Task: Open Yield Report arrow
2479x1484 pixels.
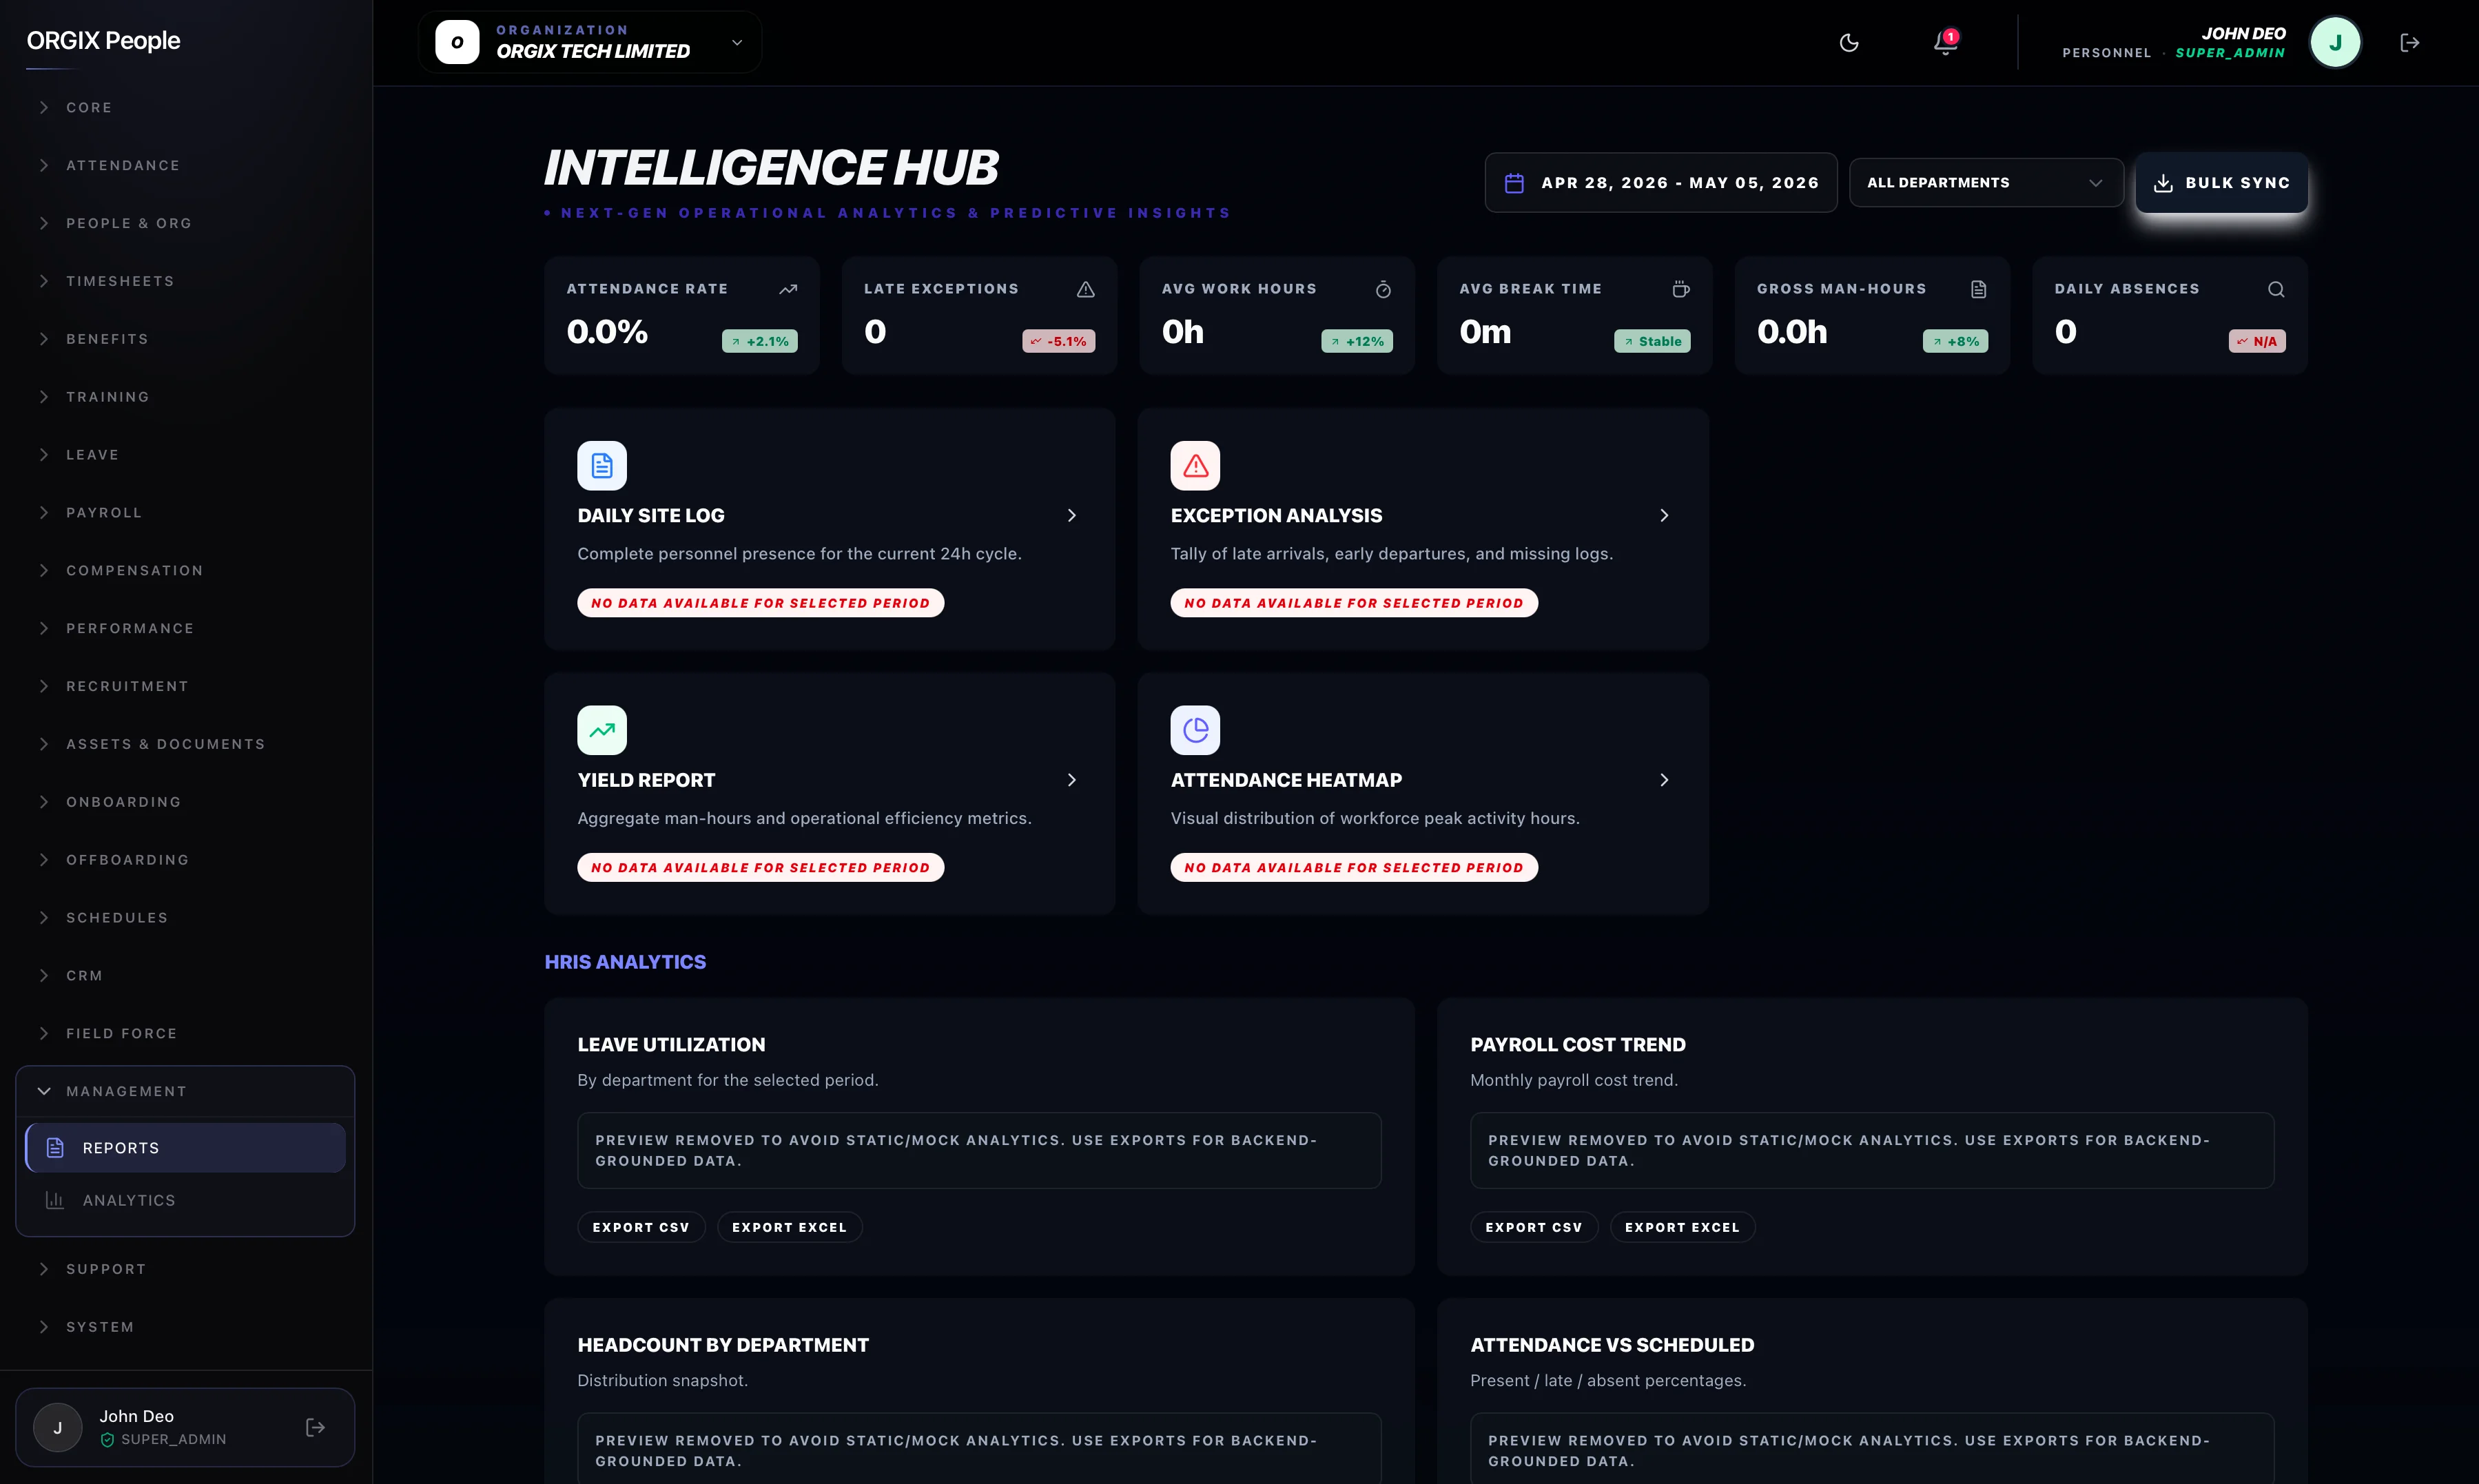Action: tap(1072, 780)
